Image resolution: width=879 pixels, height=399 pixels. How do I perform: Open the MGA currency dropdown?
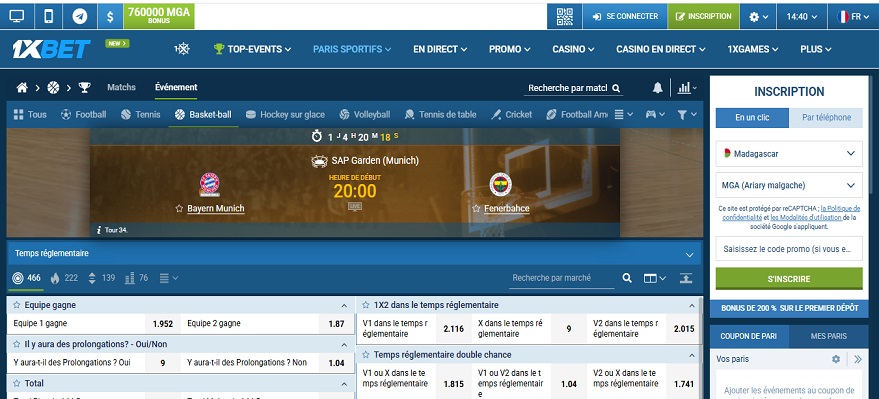789,185
